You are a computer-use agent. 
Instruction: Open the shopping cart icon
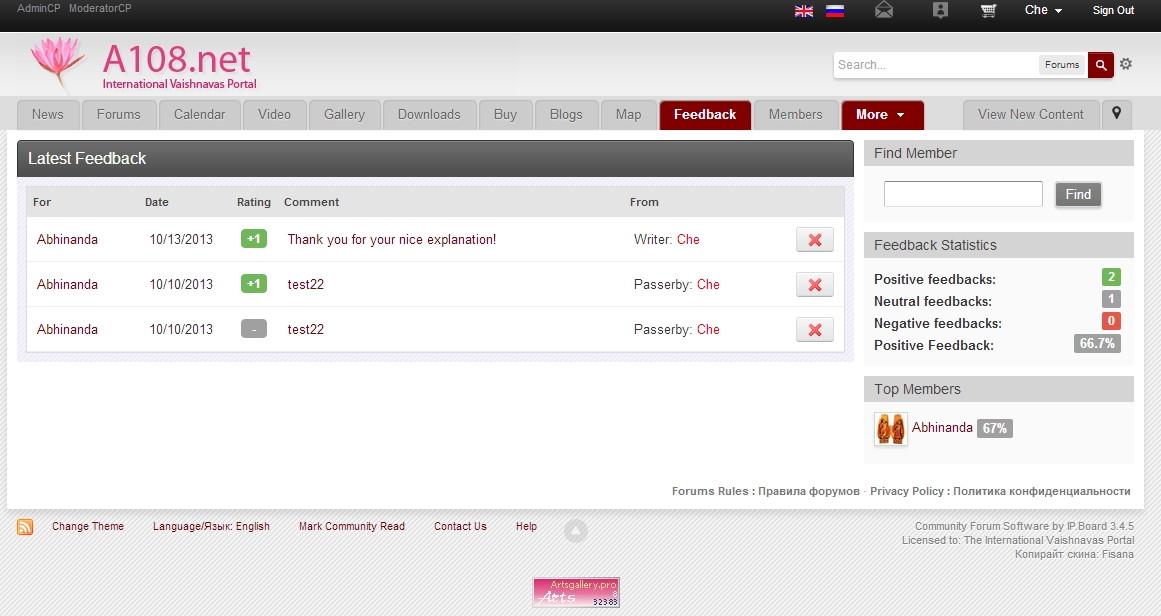(x=988, y=10)
